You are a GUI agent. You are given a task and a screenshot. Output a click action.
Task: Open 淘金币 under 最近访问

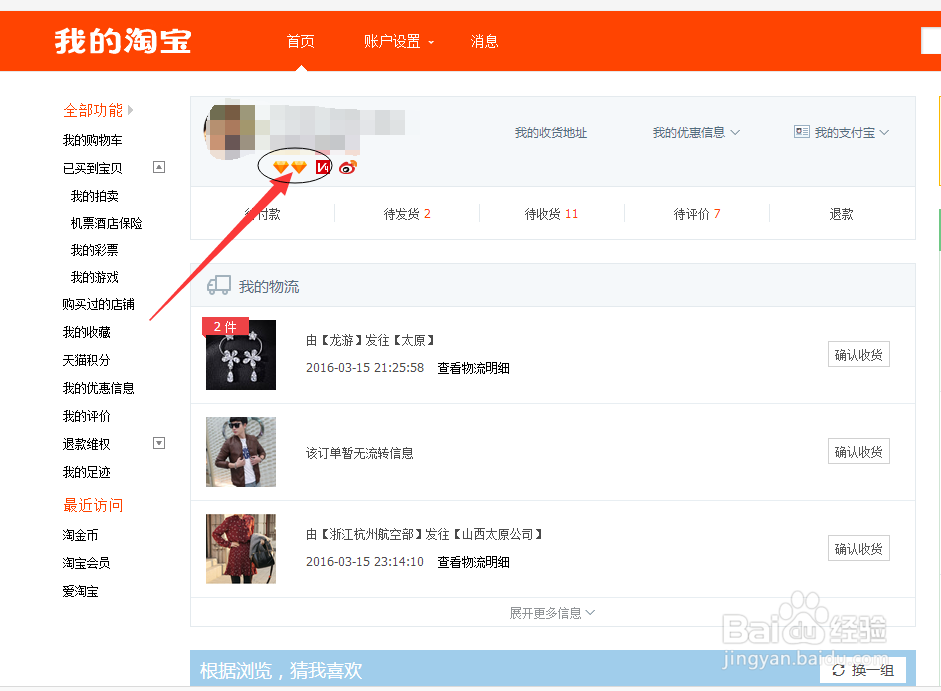80,535
